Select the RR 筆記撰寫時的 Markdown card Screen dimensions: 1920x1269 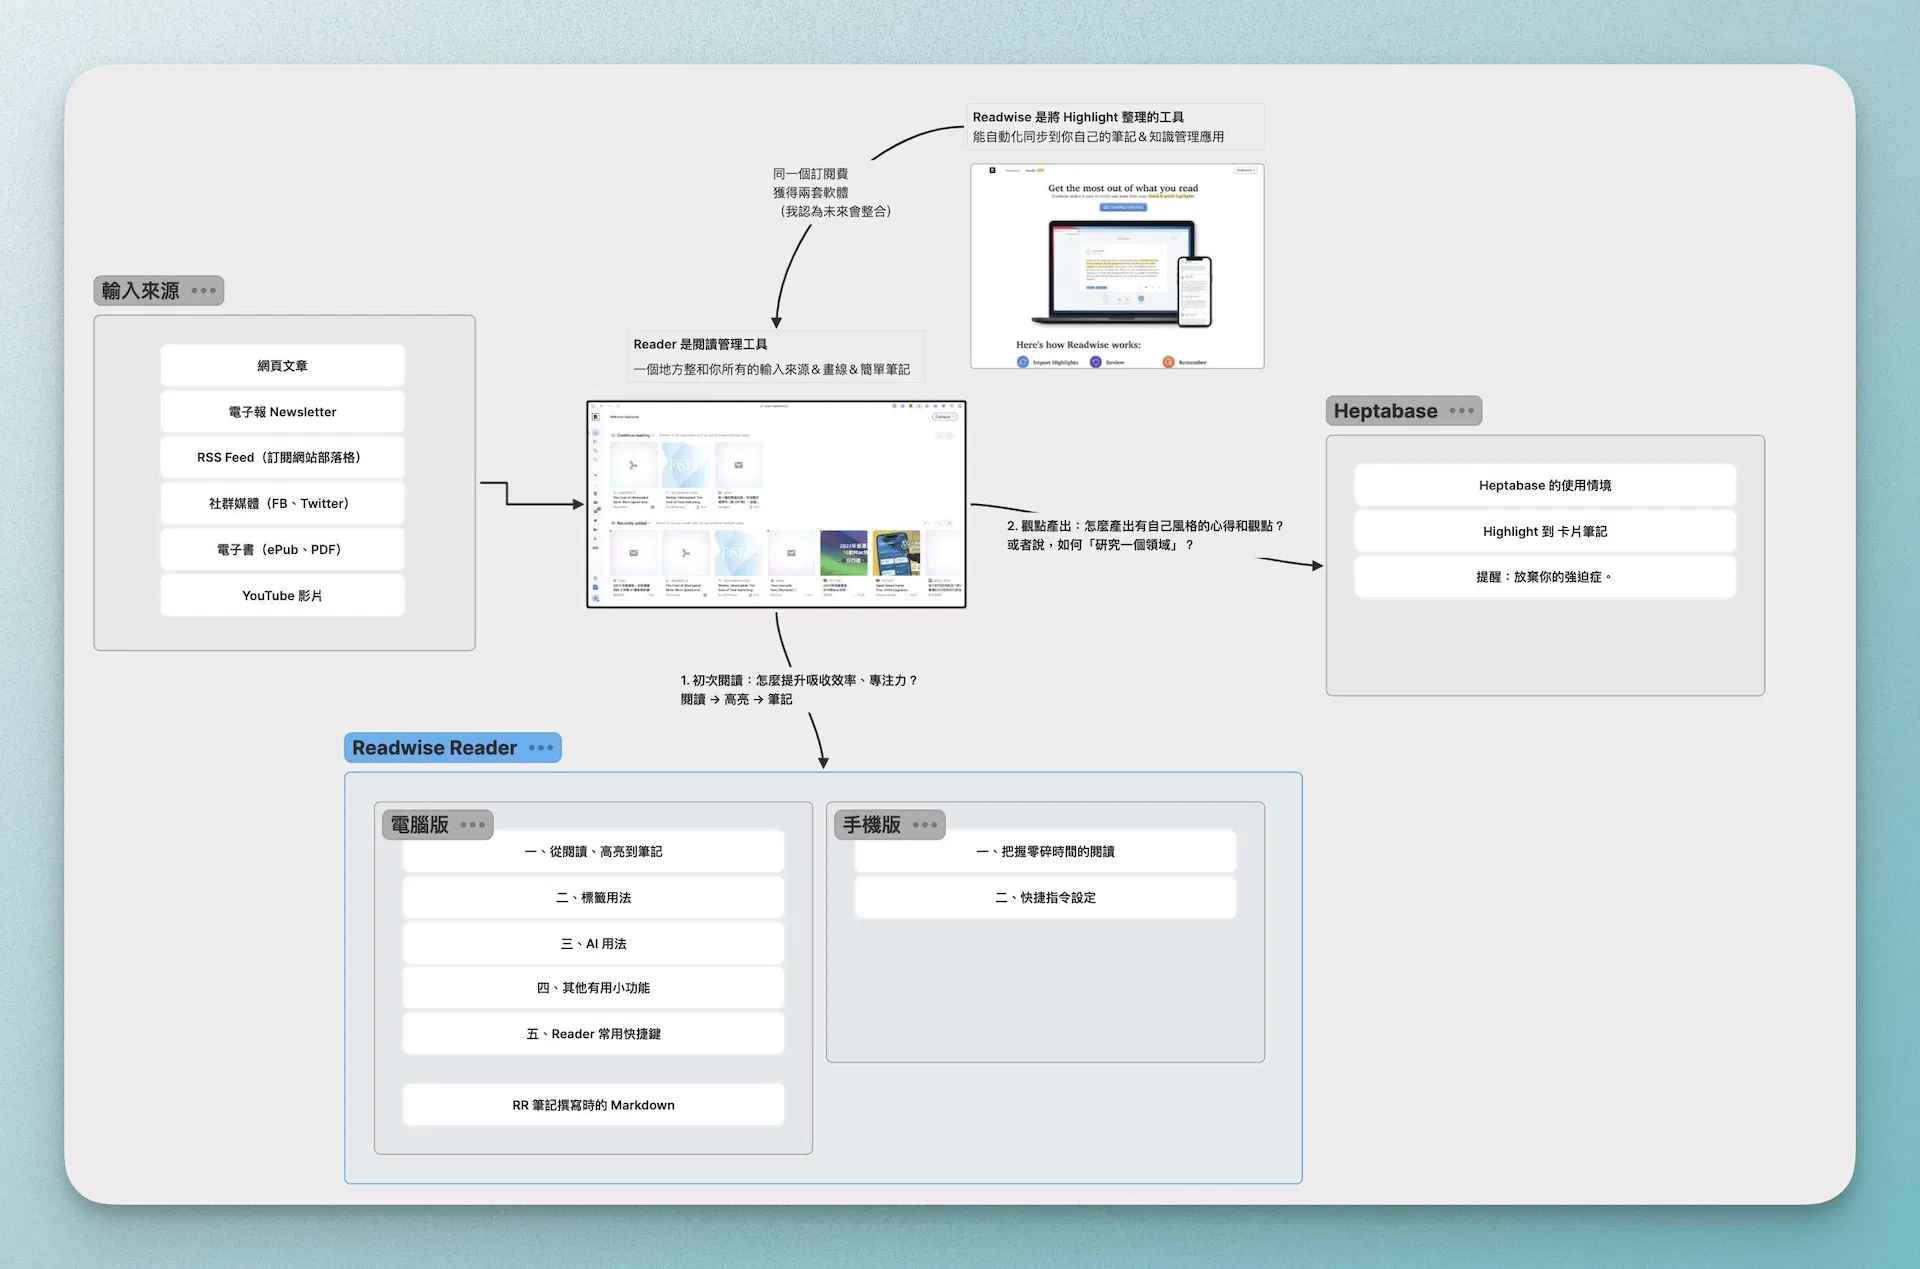pyautogui.click(x=593, y=1105)
